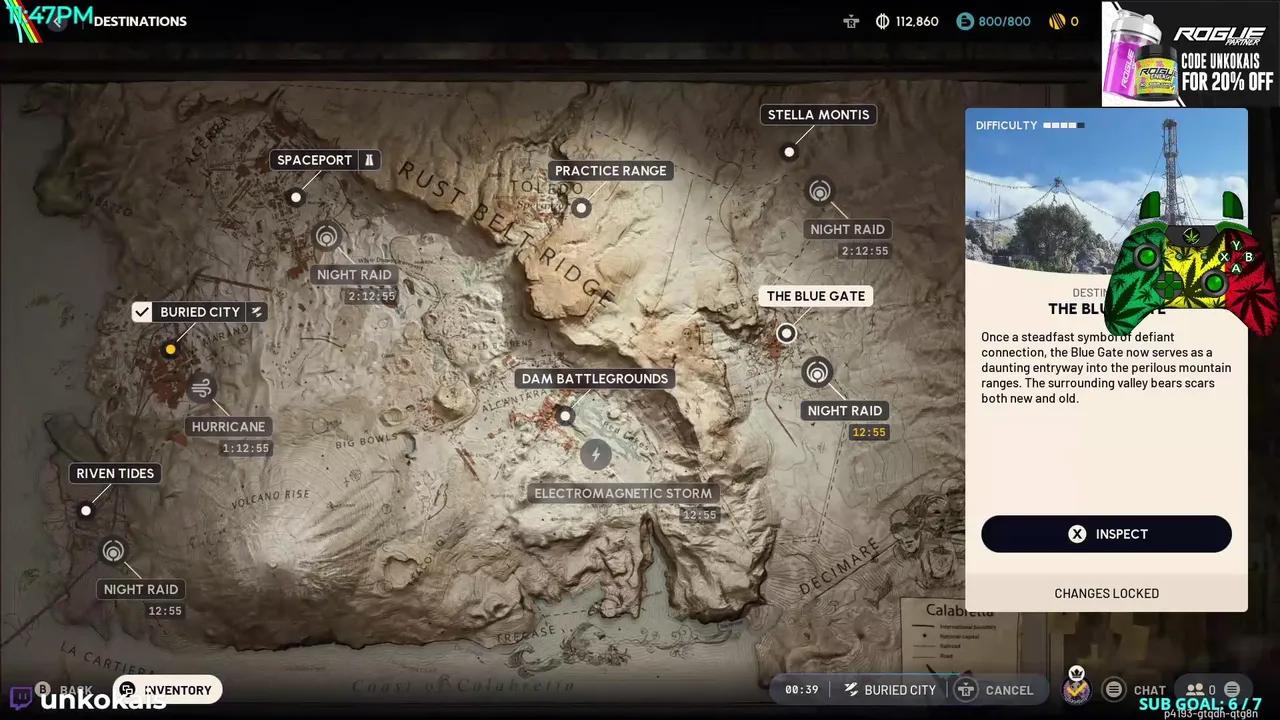
Task: Click the gold feather currency icon
Action: (1056, 21)
